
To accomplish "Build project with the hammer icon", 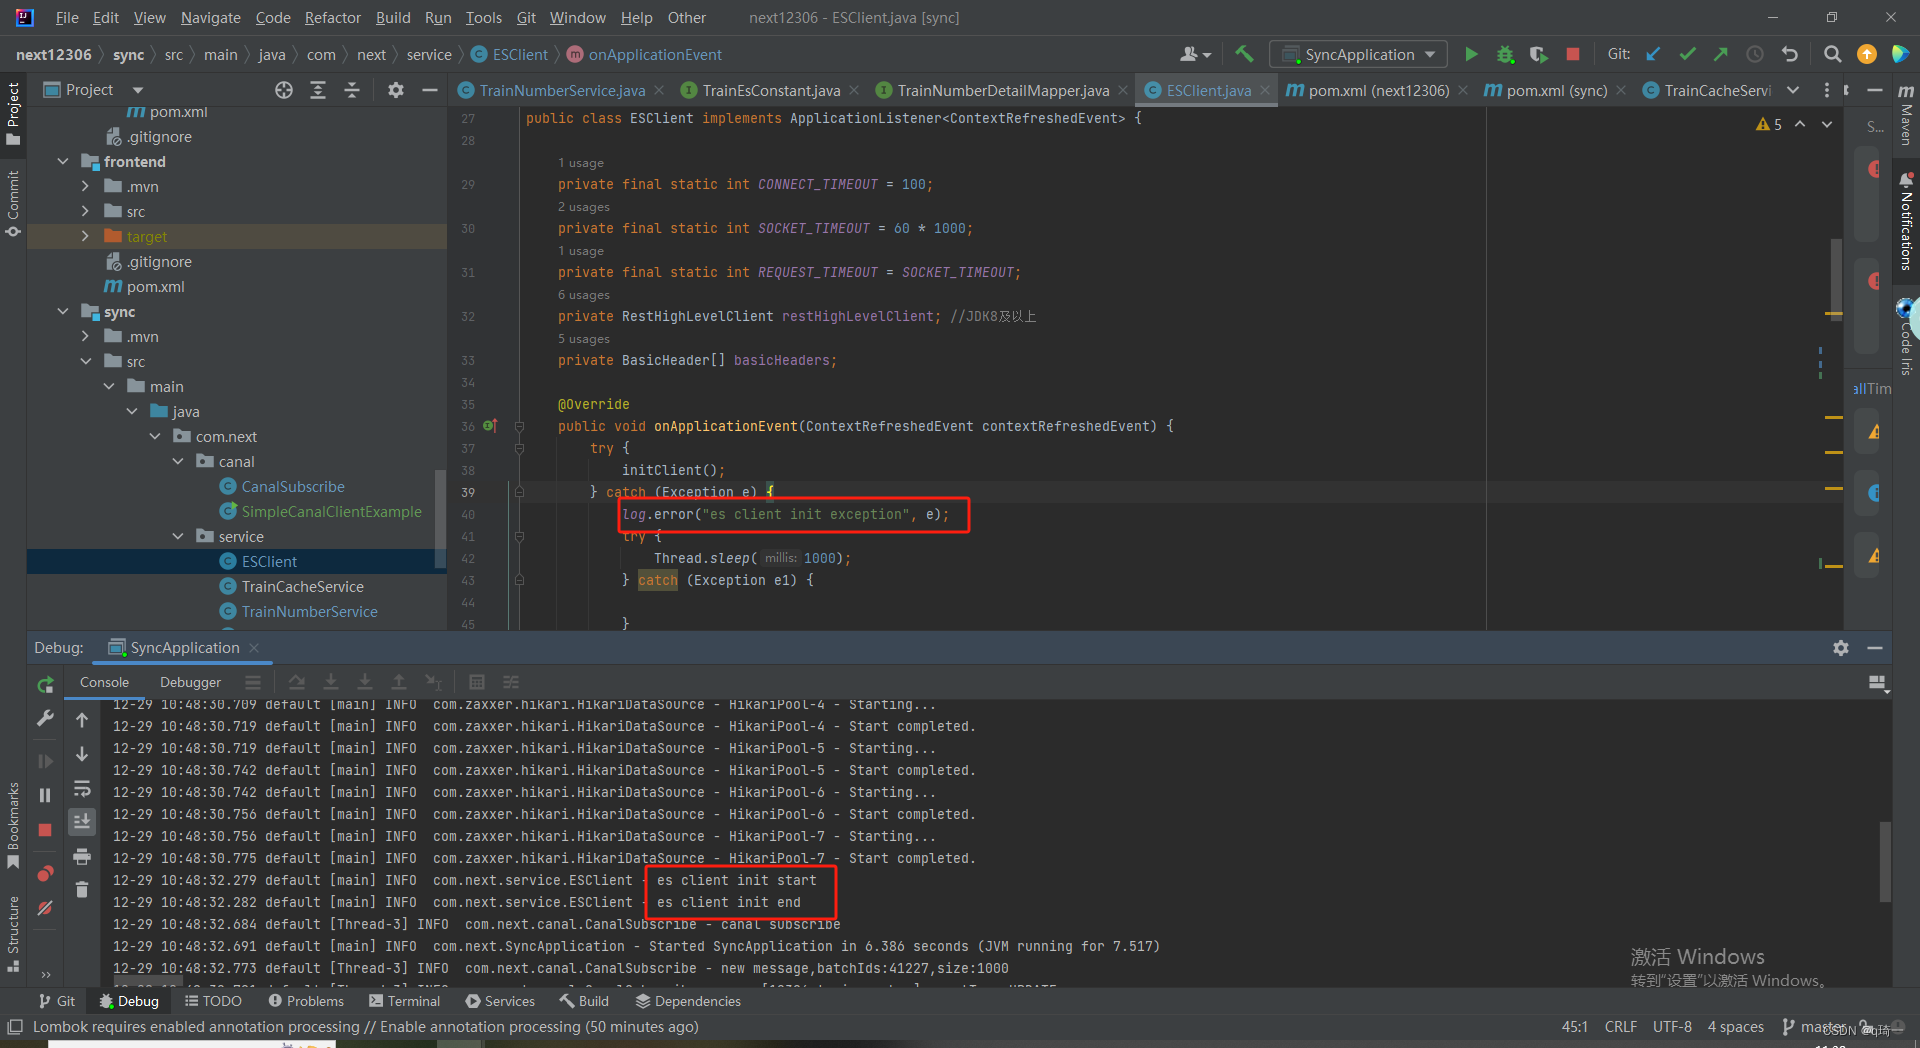I will click(1244, 54).
